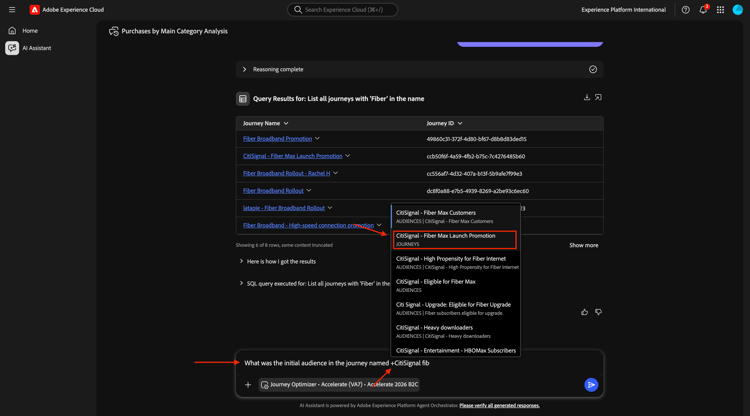Click journey ID 49860c31 for Fiber Broadband Promotion

[476, 139]
